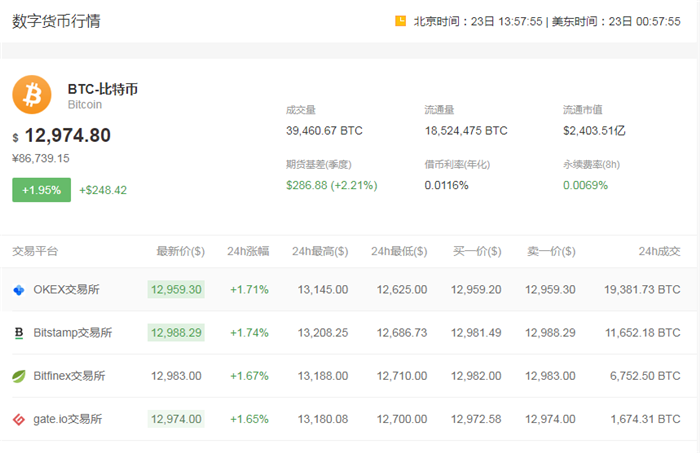Click OKEX 24h high 13,145.00
700x453 pixels.
[323, 290]
